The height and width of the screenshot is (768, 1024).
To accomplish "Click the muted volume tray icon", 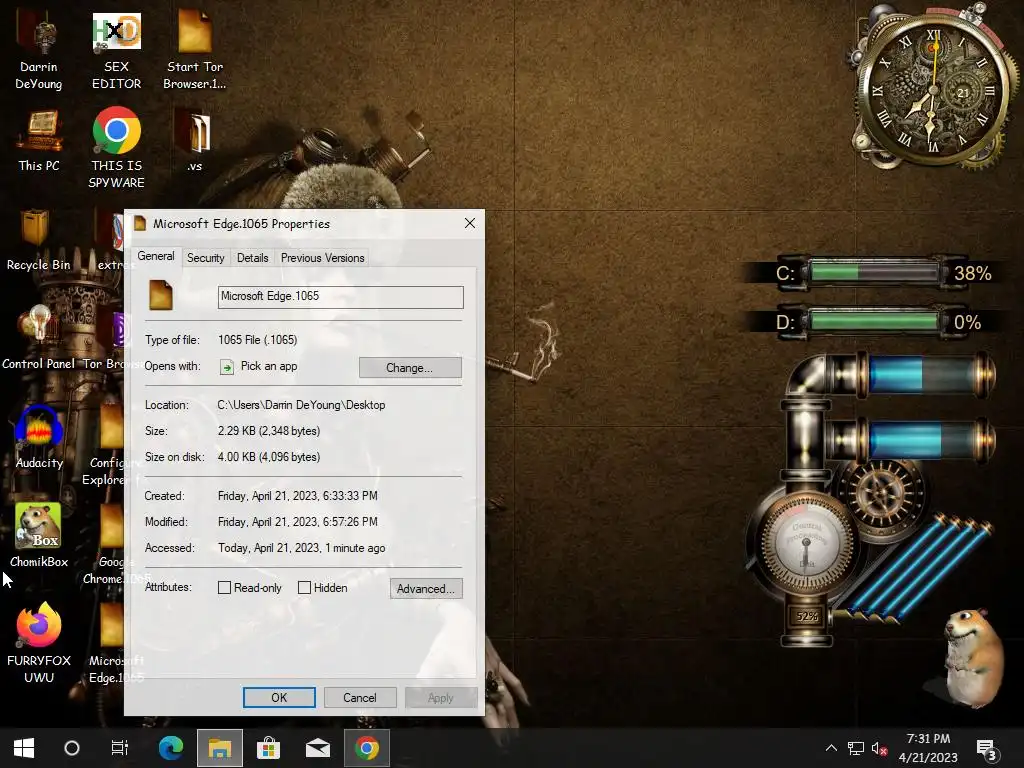I will pos(879,748).
